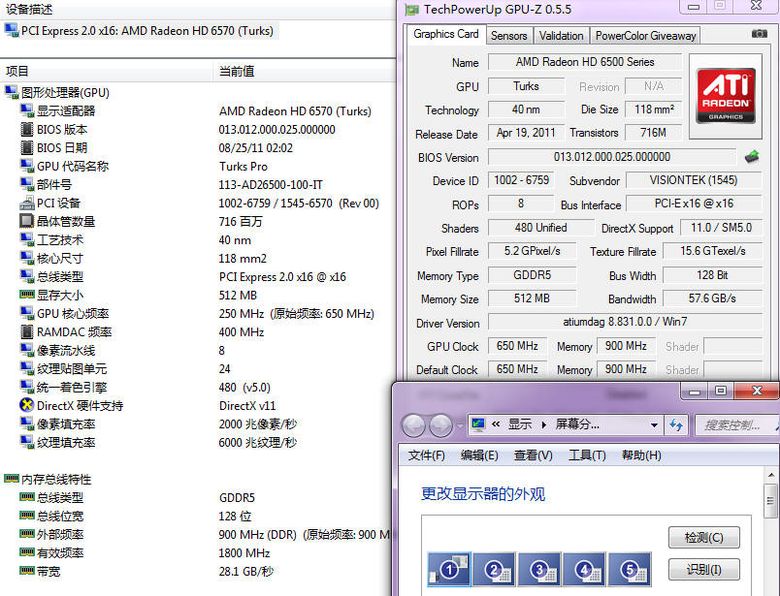Open the 编辑(E) menu

point(480,455)
